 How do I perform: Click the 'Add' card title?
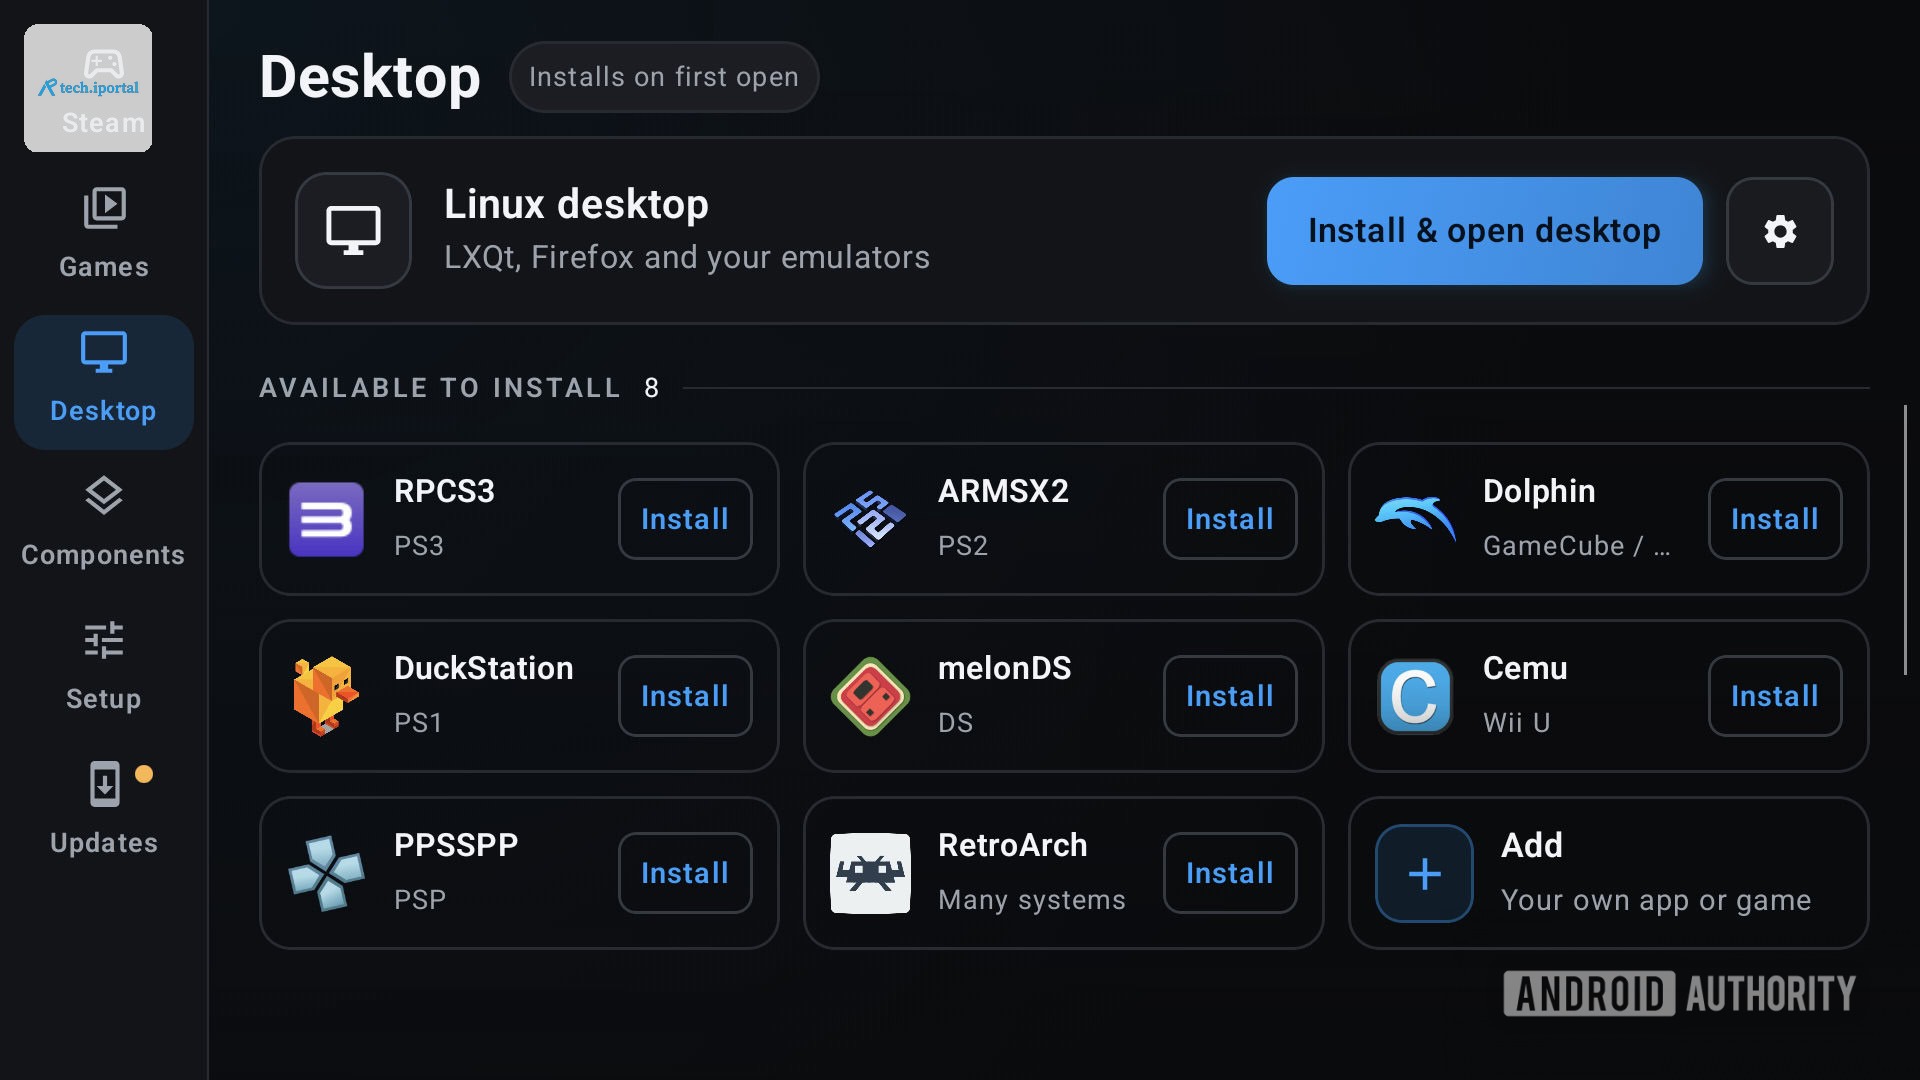(1532, 845)
